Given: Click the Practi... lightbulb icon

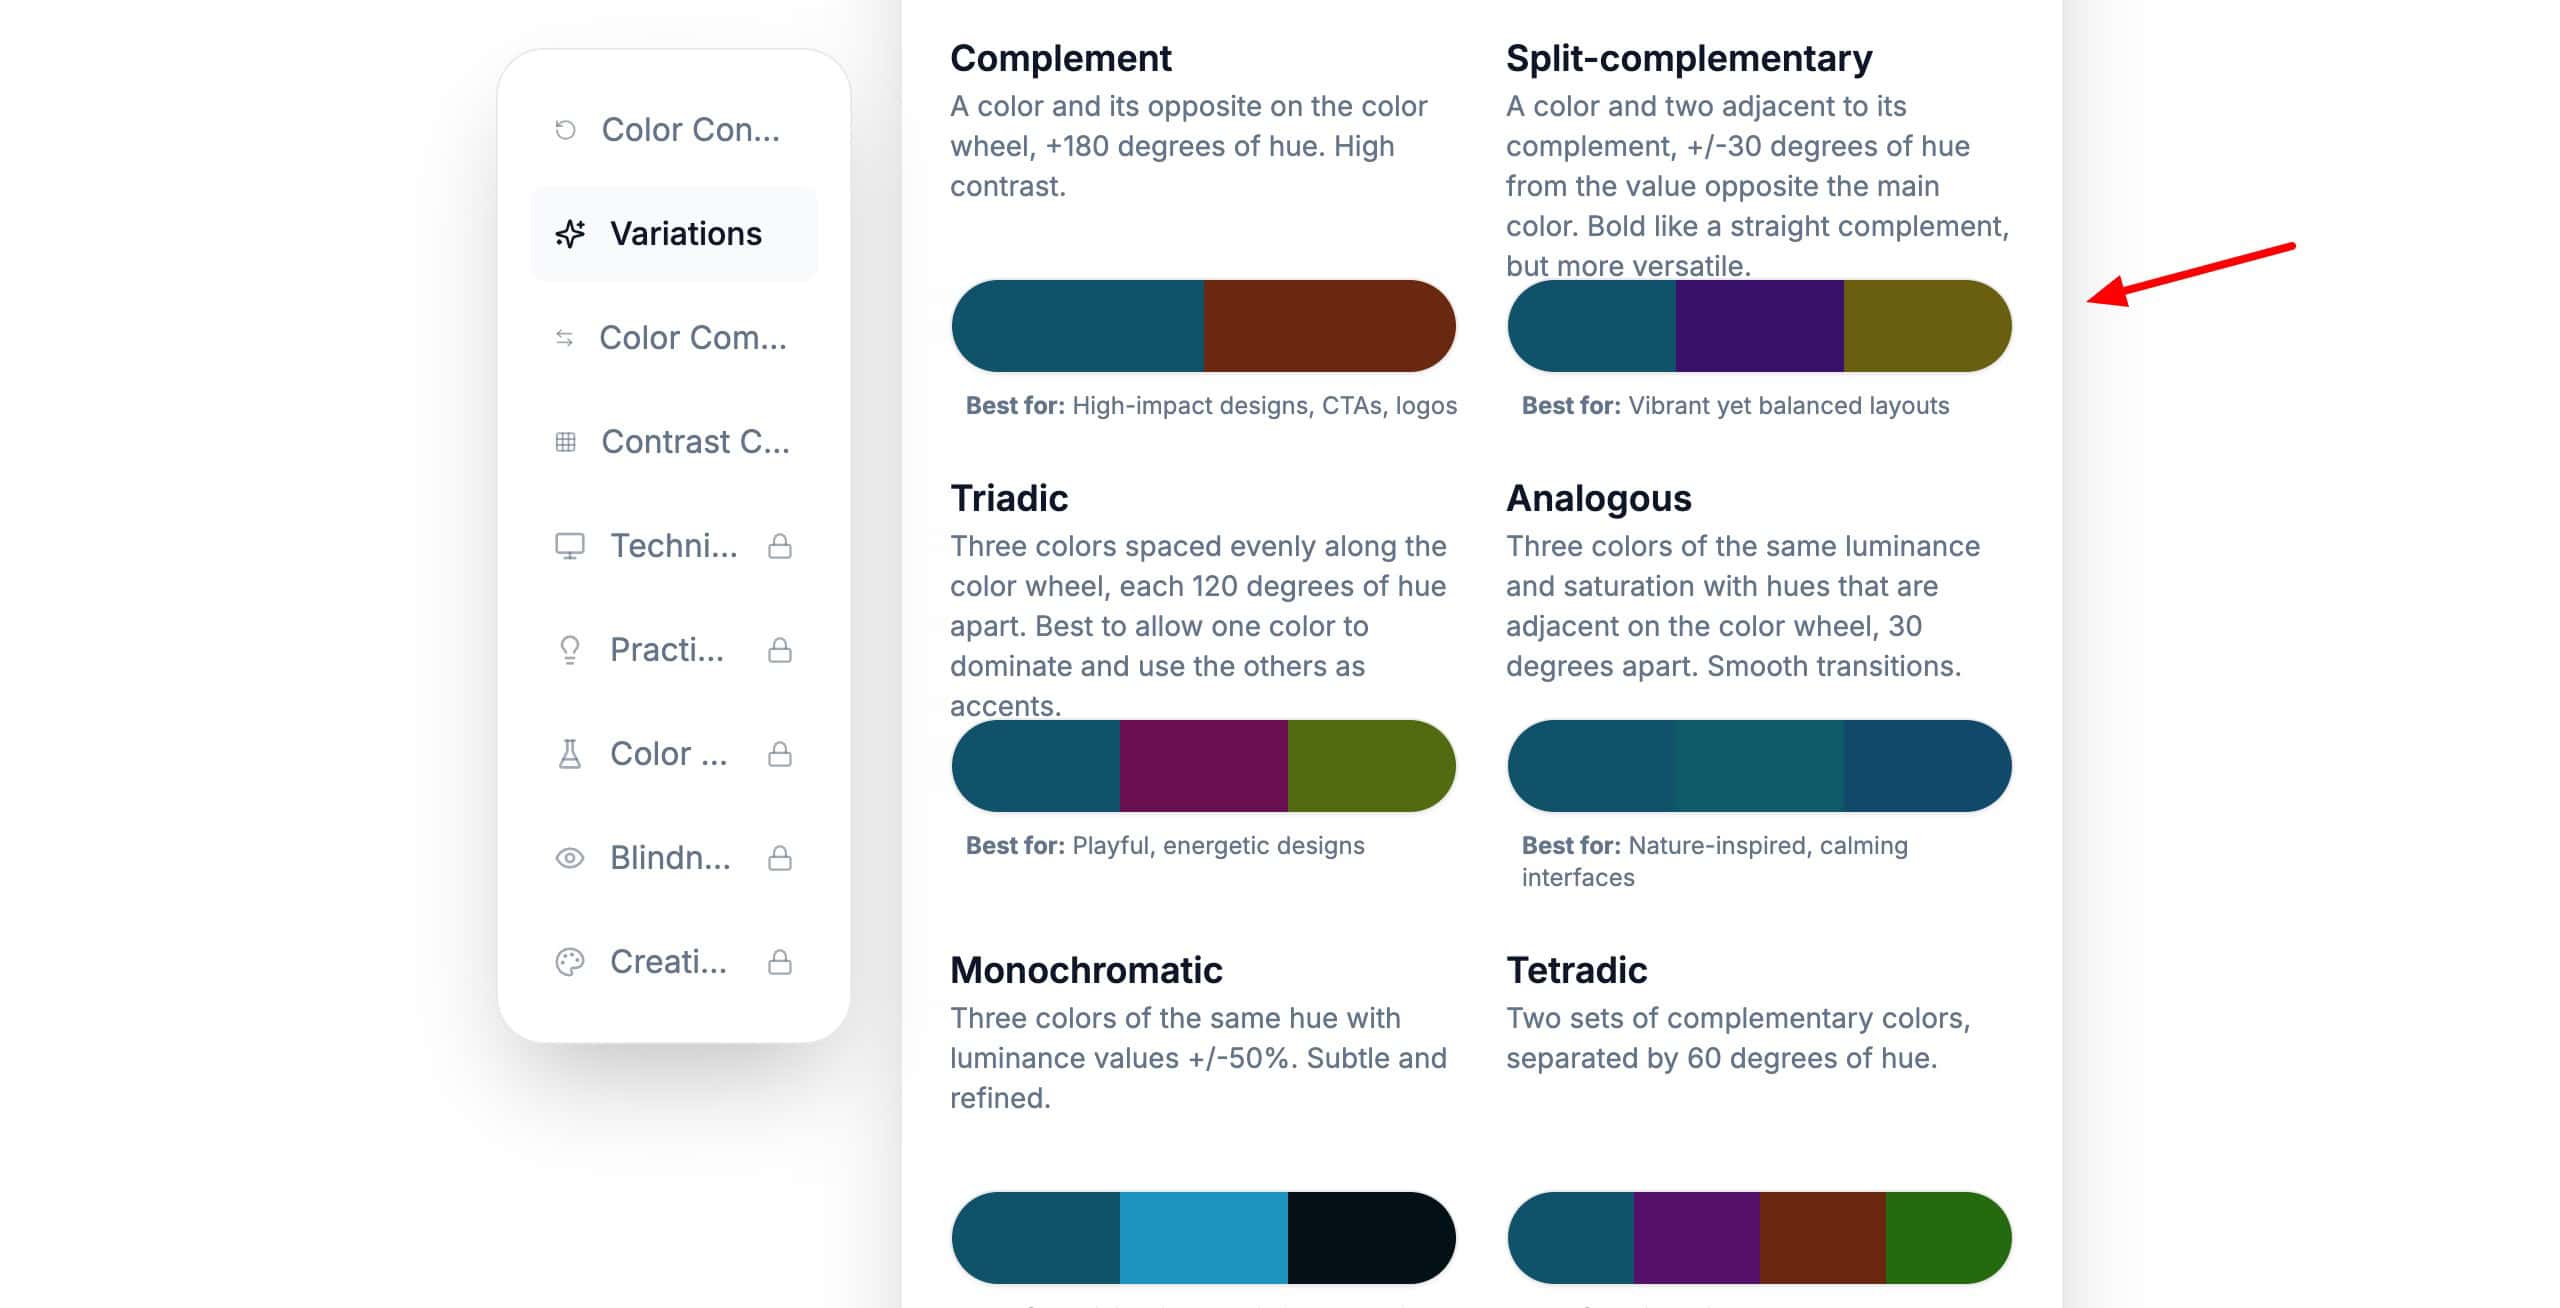Looking at the screenshot, I should coord(569,650).
